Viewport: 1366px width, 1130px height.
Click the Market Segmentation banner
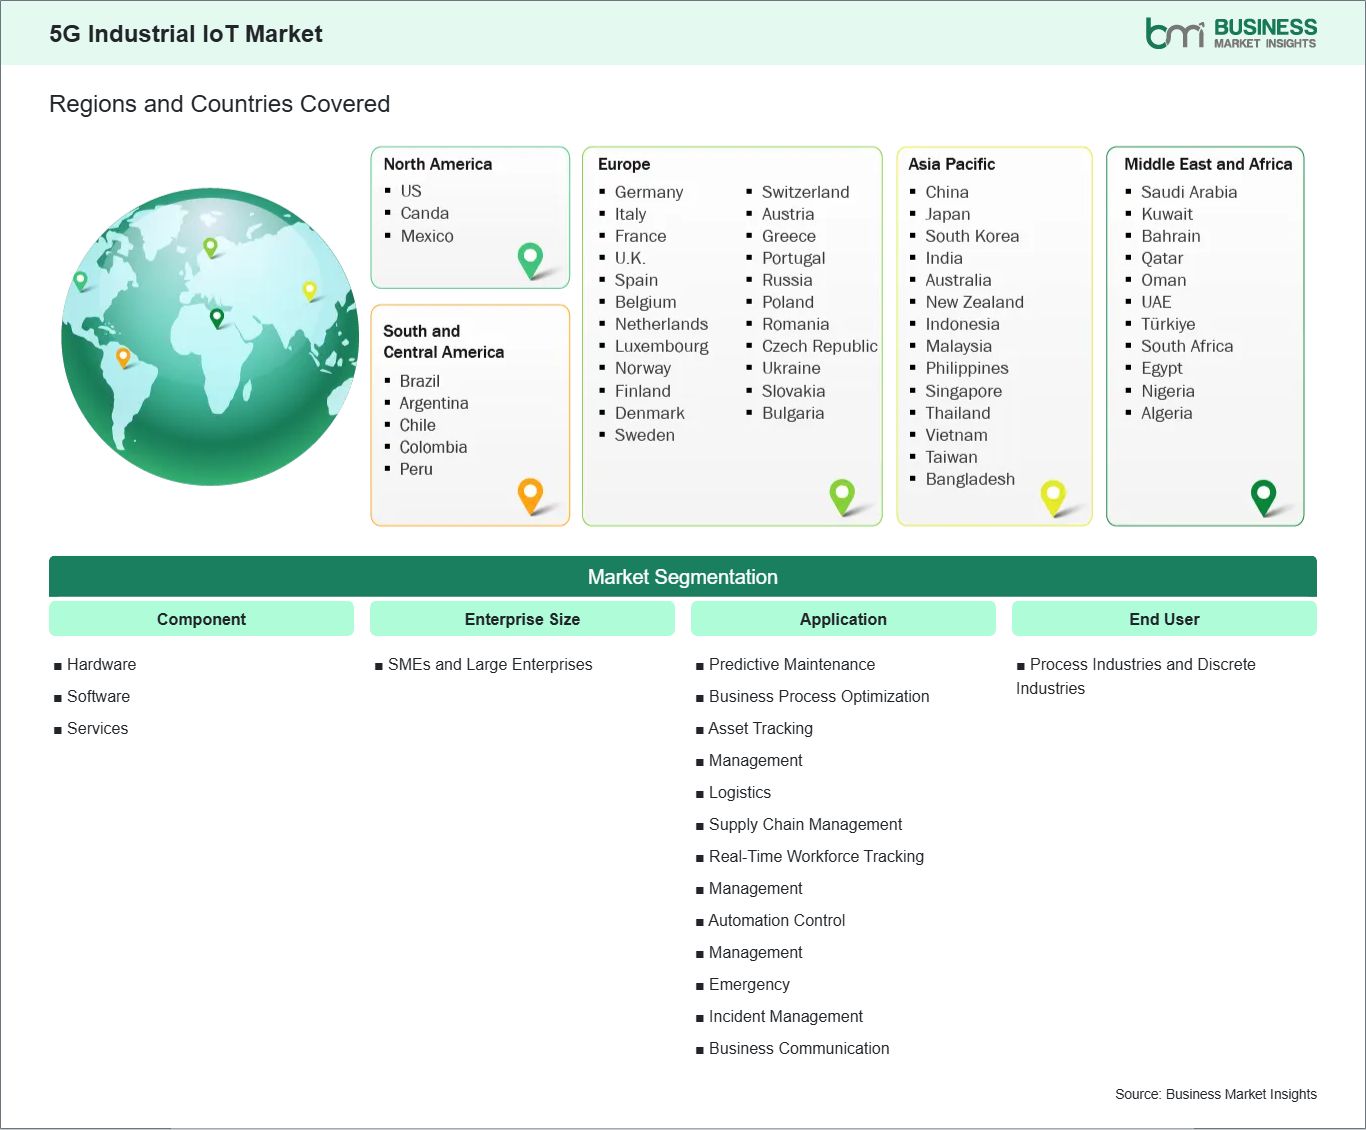(x=682, y=577)
